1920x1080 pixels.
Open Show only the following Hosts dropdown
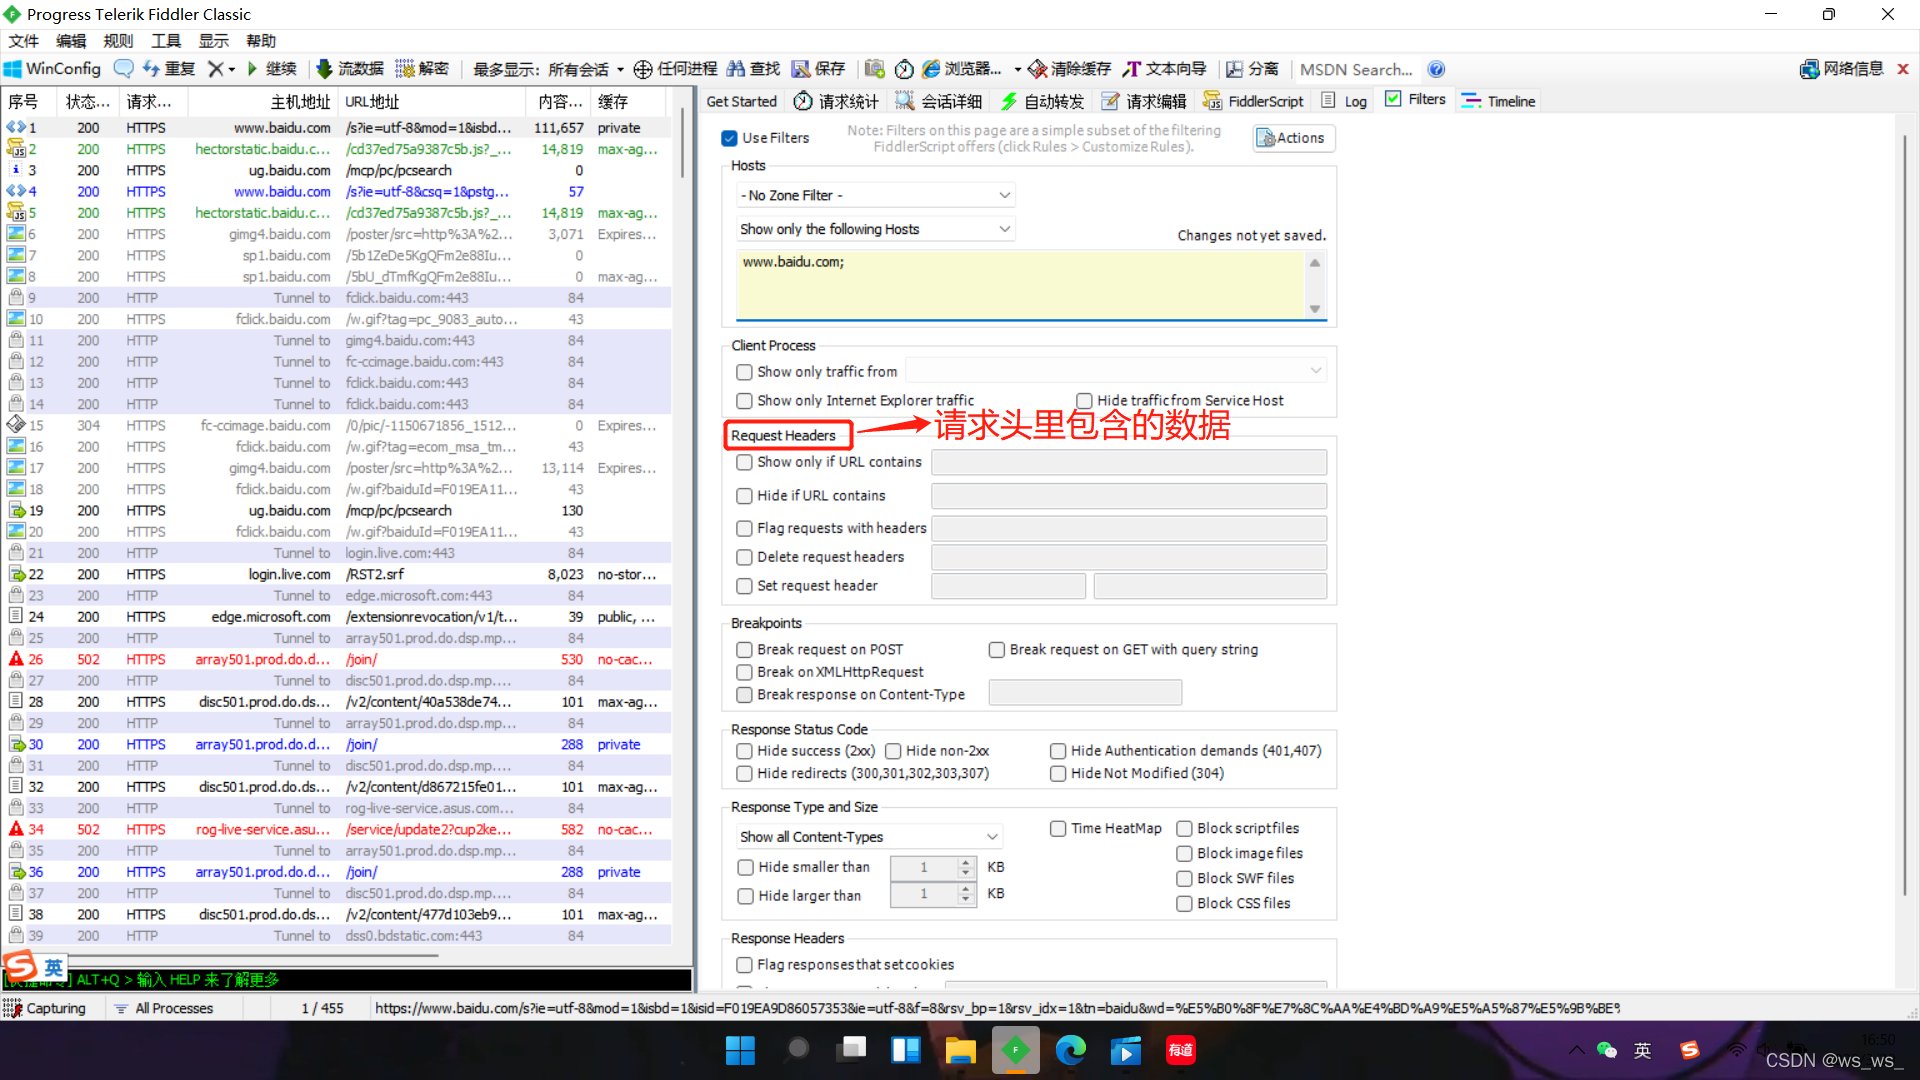(x=875, y=229)
